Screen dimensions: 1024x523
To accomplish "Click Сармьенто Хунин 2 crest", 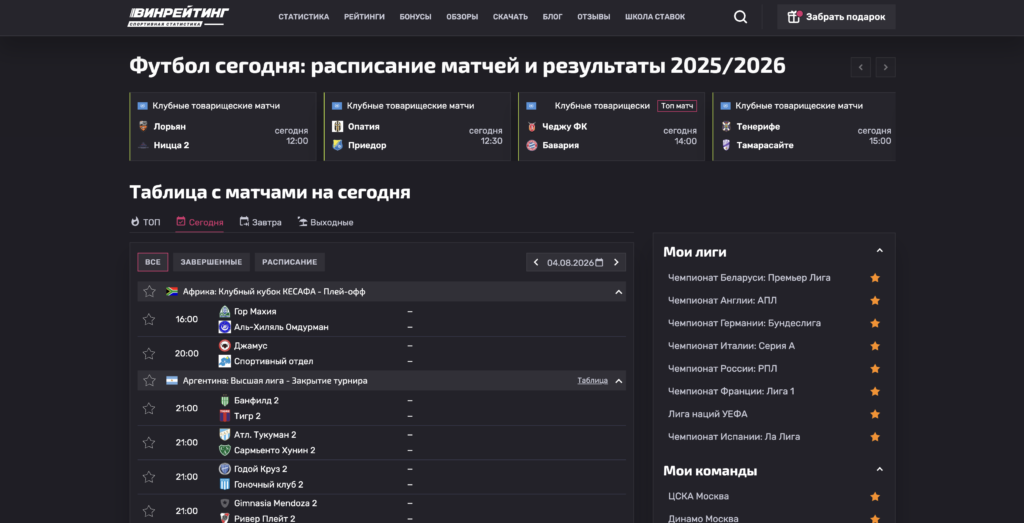I will click(x=225, y=450).
